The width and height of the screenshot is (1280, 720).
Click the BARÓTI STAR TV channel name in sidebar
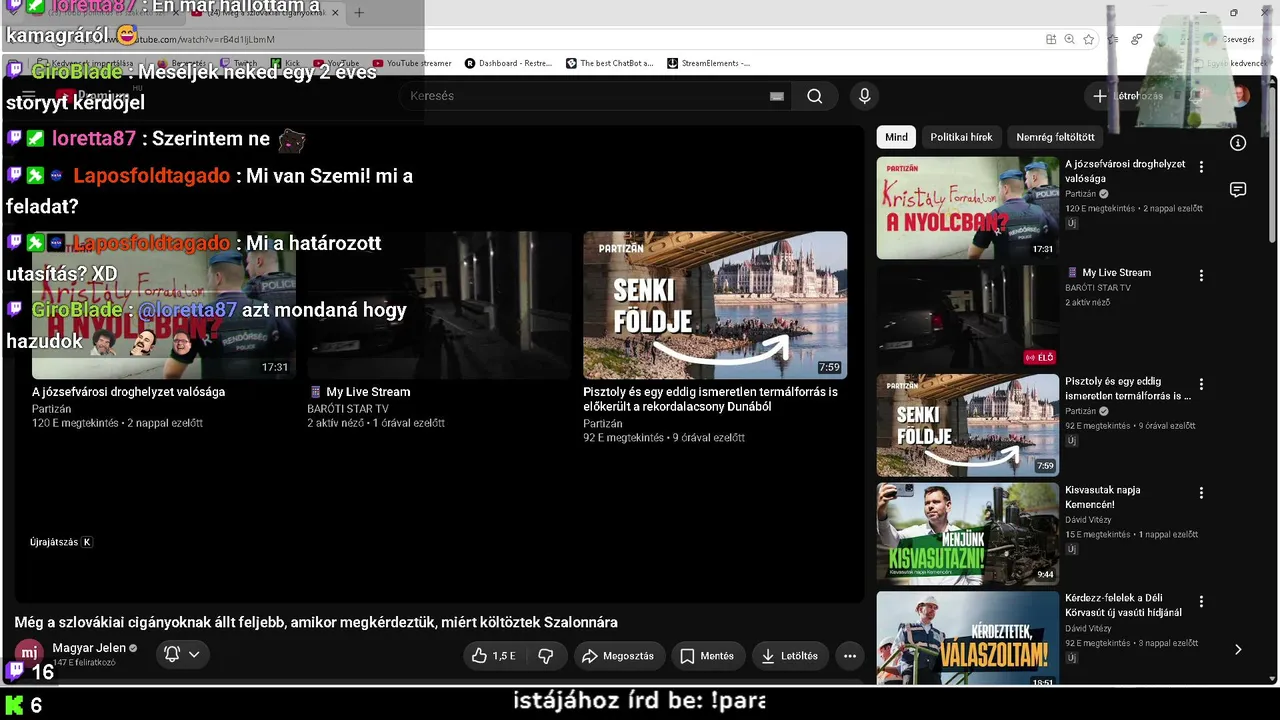(x=1098, y=288)
